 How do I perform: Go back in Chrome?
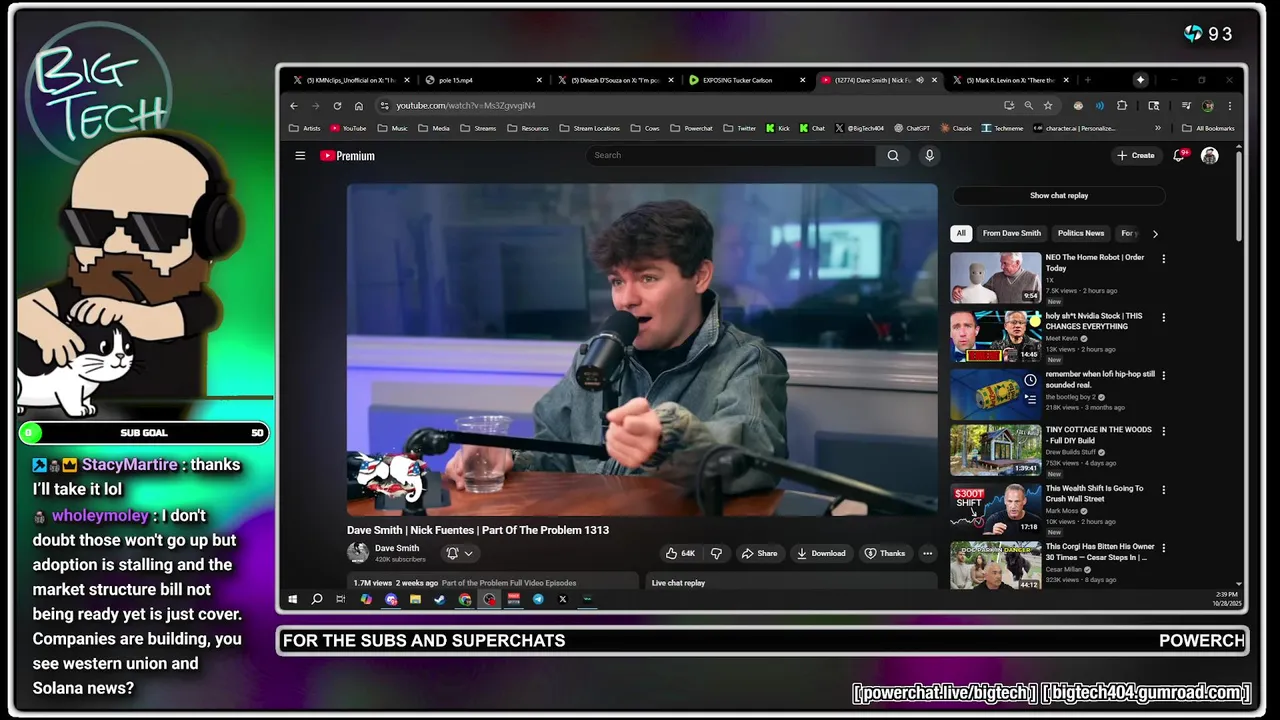point(294,105)
